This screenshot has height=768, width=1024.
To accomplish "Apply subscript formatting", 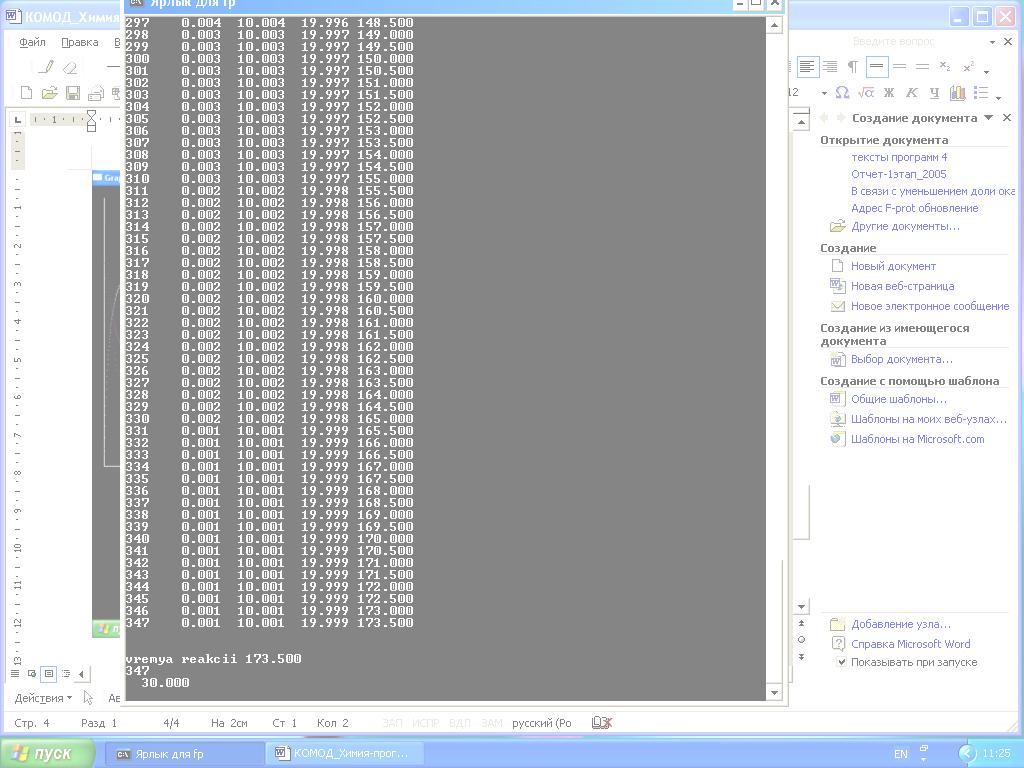I will [945, 67].
